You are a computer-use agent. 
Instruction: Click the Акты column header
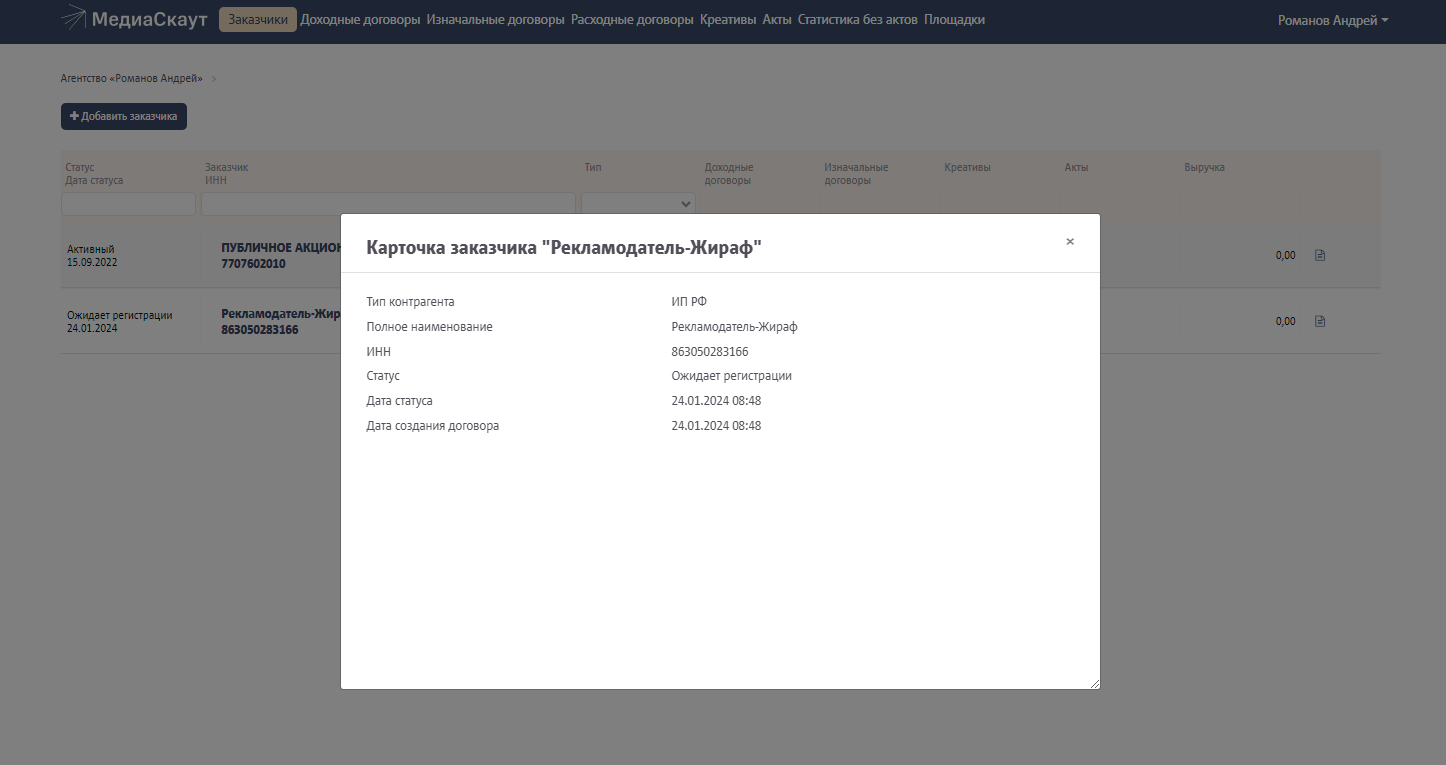(x=1076, y=167)
